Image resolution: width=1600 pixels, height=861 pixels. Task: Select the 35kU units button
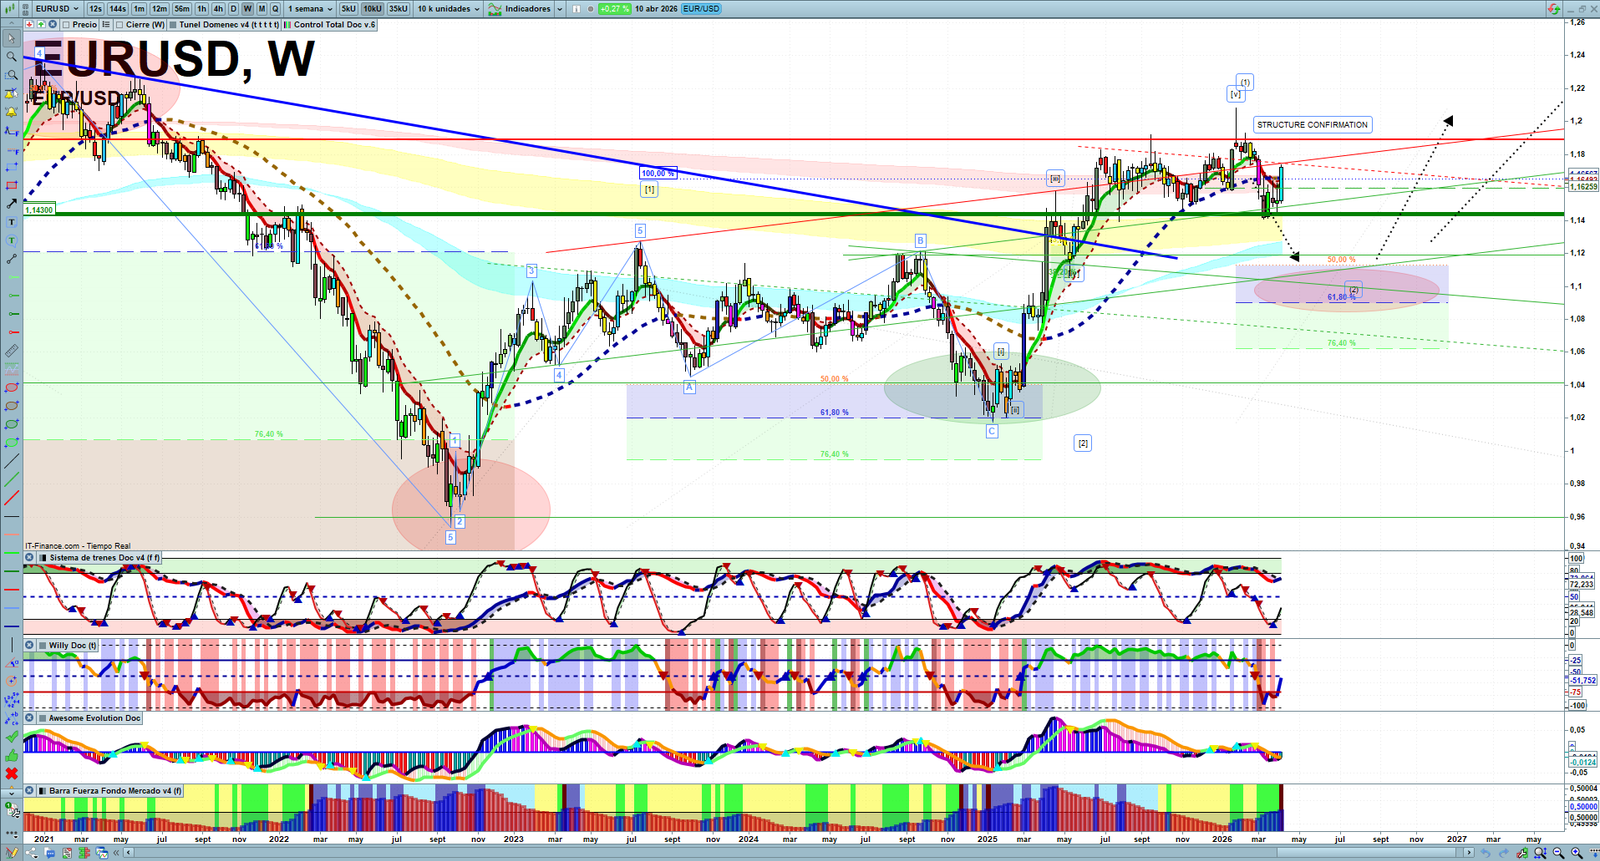click(x=398, y=8)
